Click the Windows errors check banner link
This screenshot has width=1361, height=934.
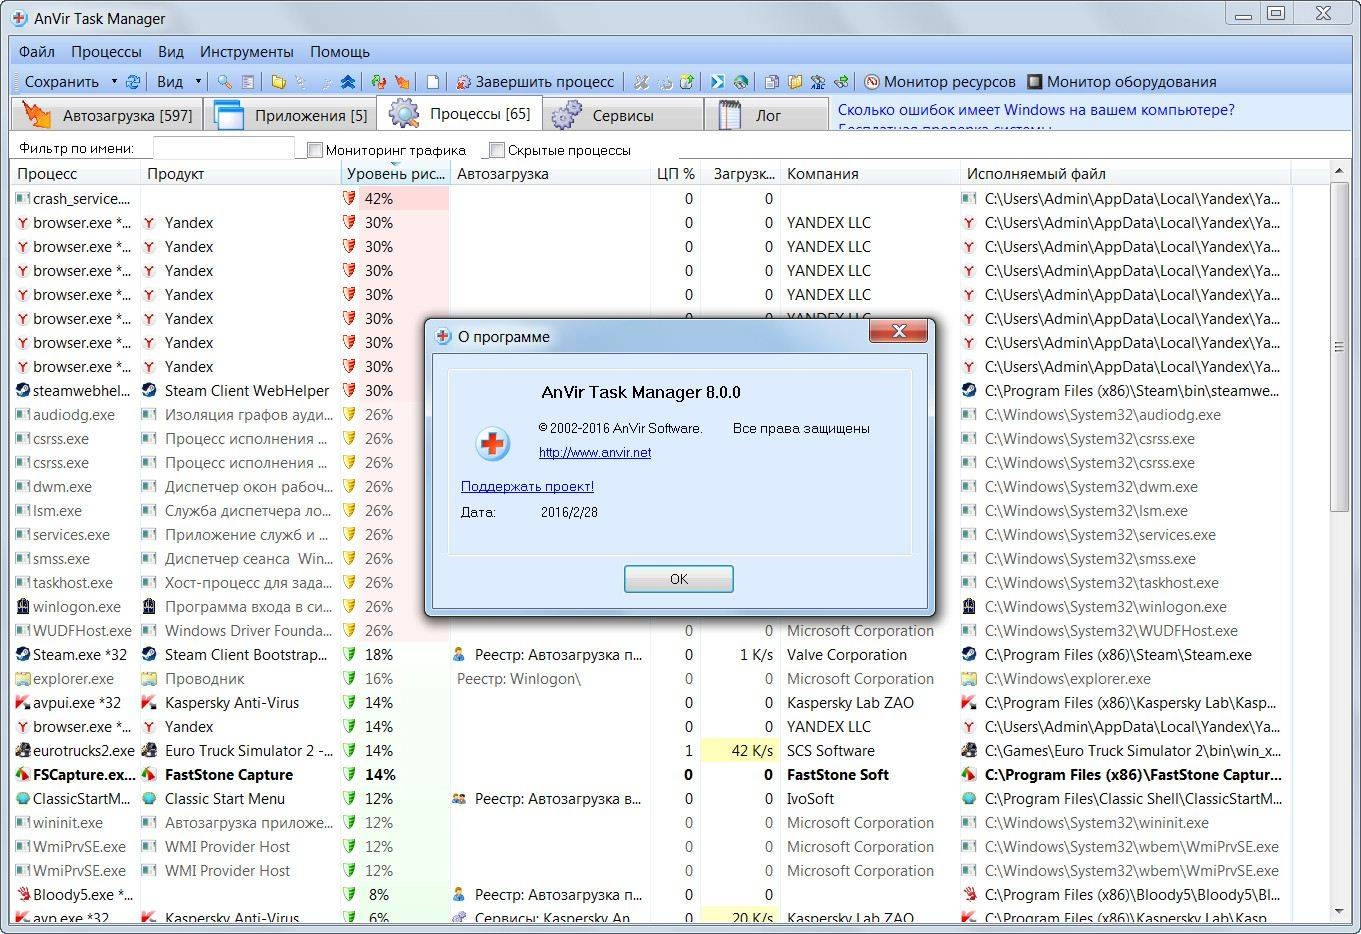[1036, 110]
